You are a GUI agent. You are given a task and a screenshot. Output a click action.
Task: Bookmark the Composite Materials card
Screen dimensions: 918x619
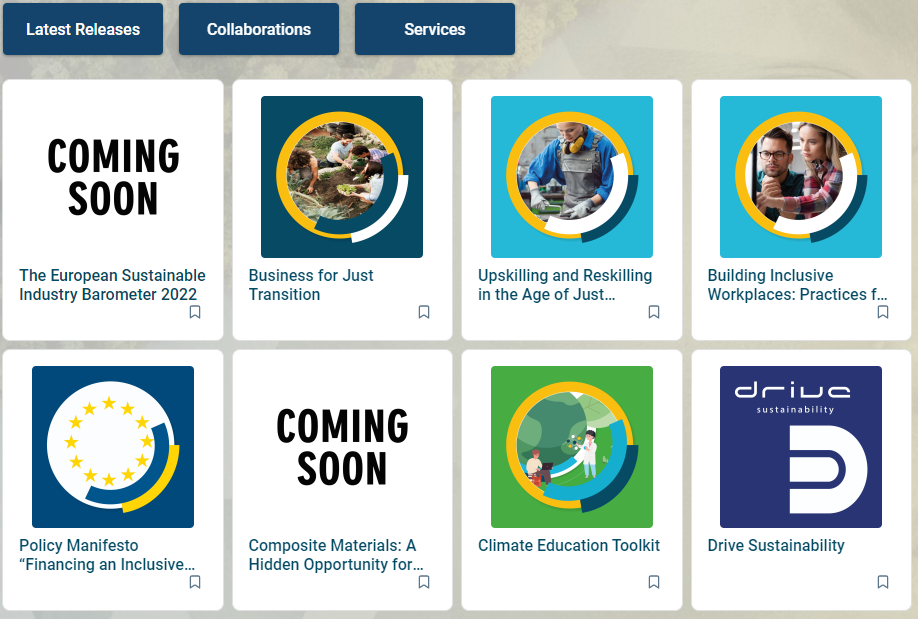[x=424, y=582]
